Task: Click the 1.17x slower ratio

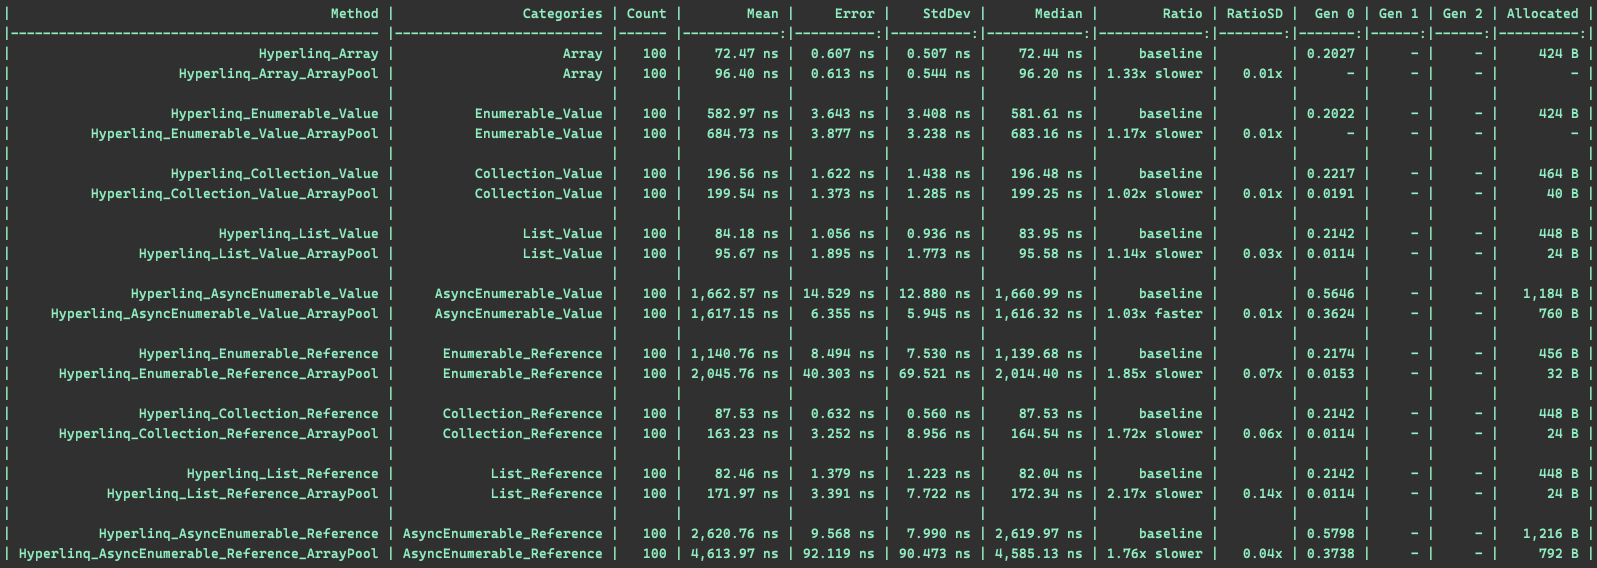Action: pyautogui.click(x=1155, y=134)
